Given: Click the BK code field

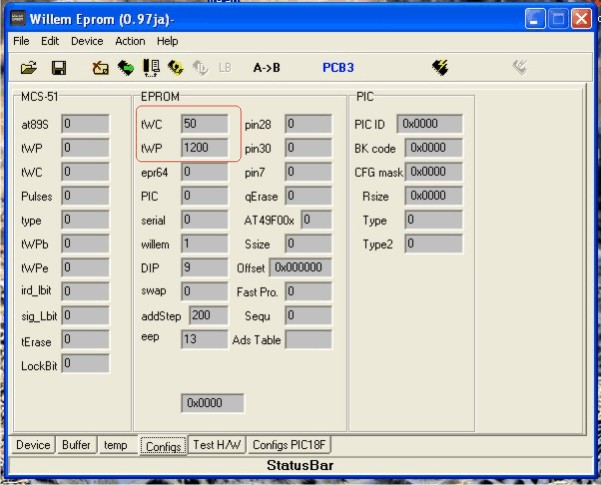Looking at the screenshot, I should [434, 148].
